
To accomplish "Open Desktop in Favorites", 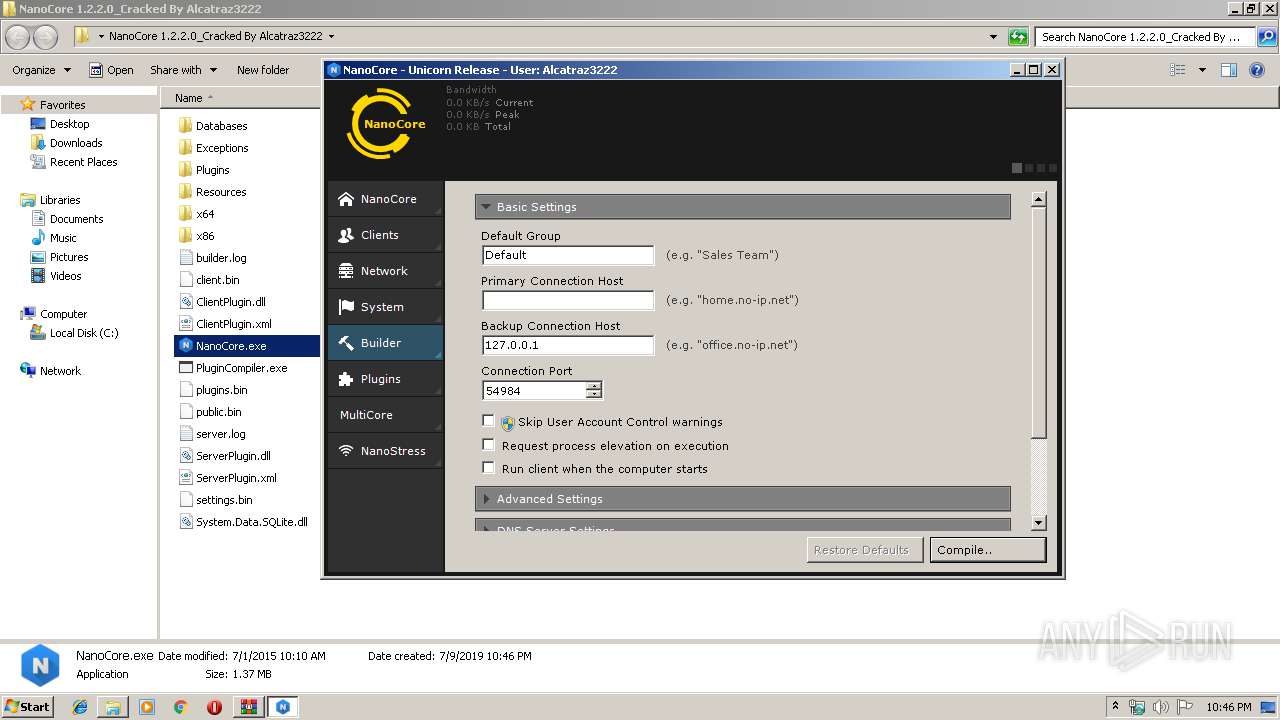I will [69, 124].
